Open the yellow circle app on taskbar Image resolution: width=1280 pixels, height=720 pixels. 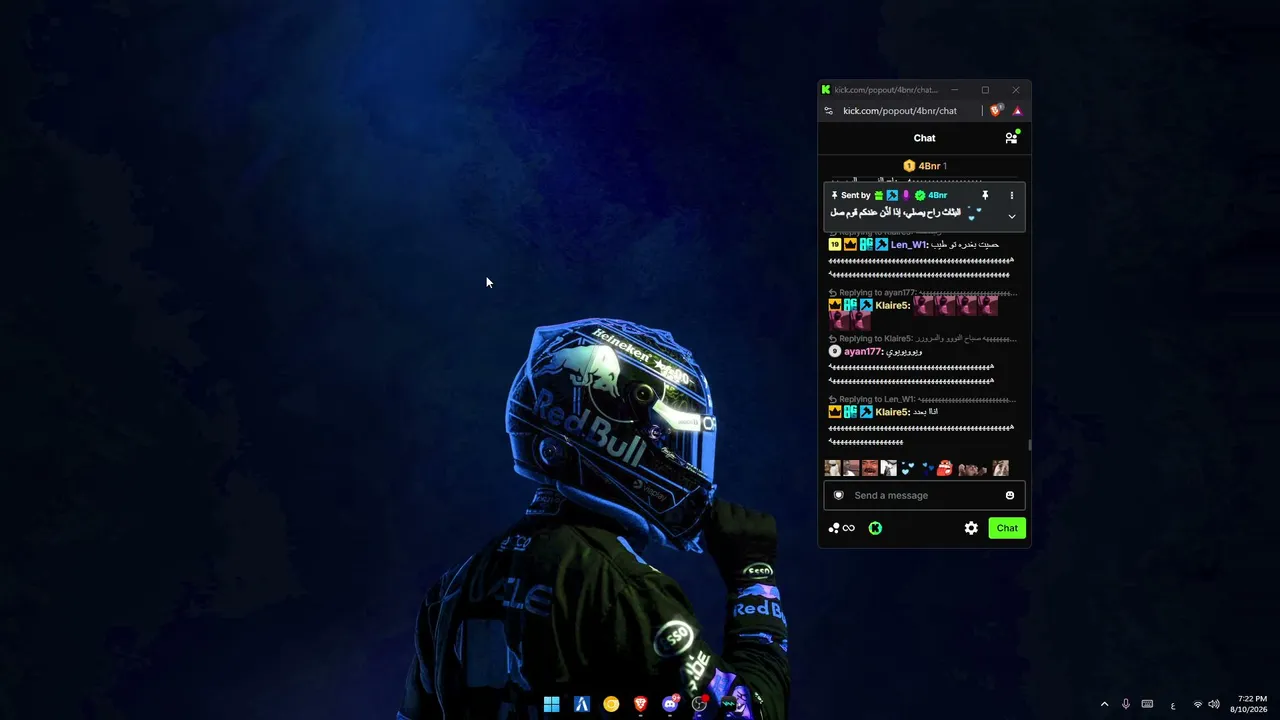610,704
